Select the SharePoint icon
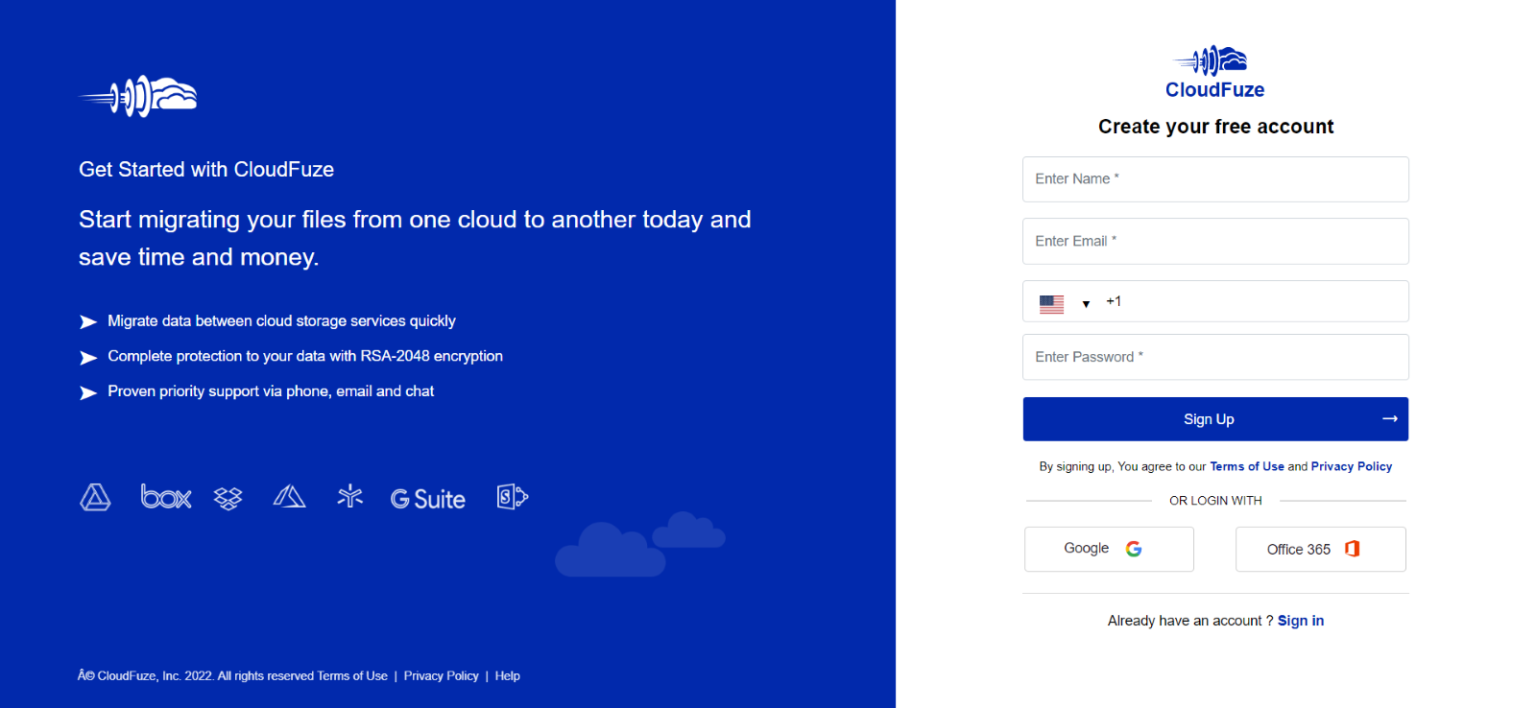The image size is (1536, 708). [512, 496]
